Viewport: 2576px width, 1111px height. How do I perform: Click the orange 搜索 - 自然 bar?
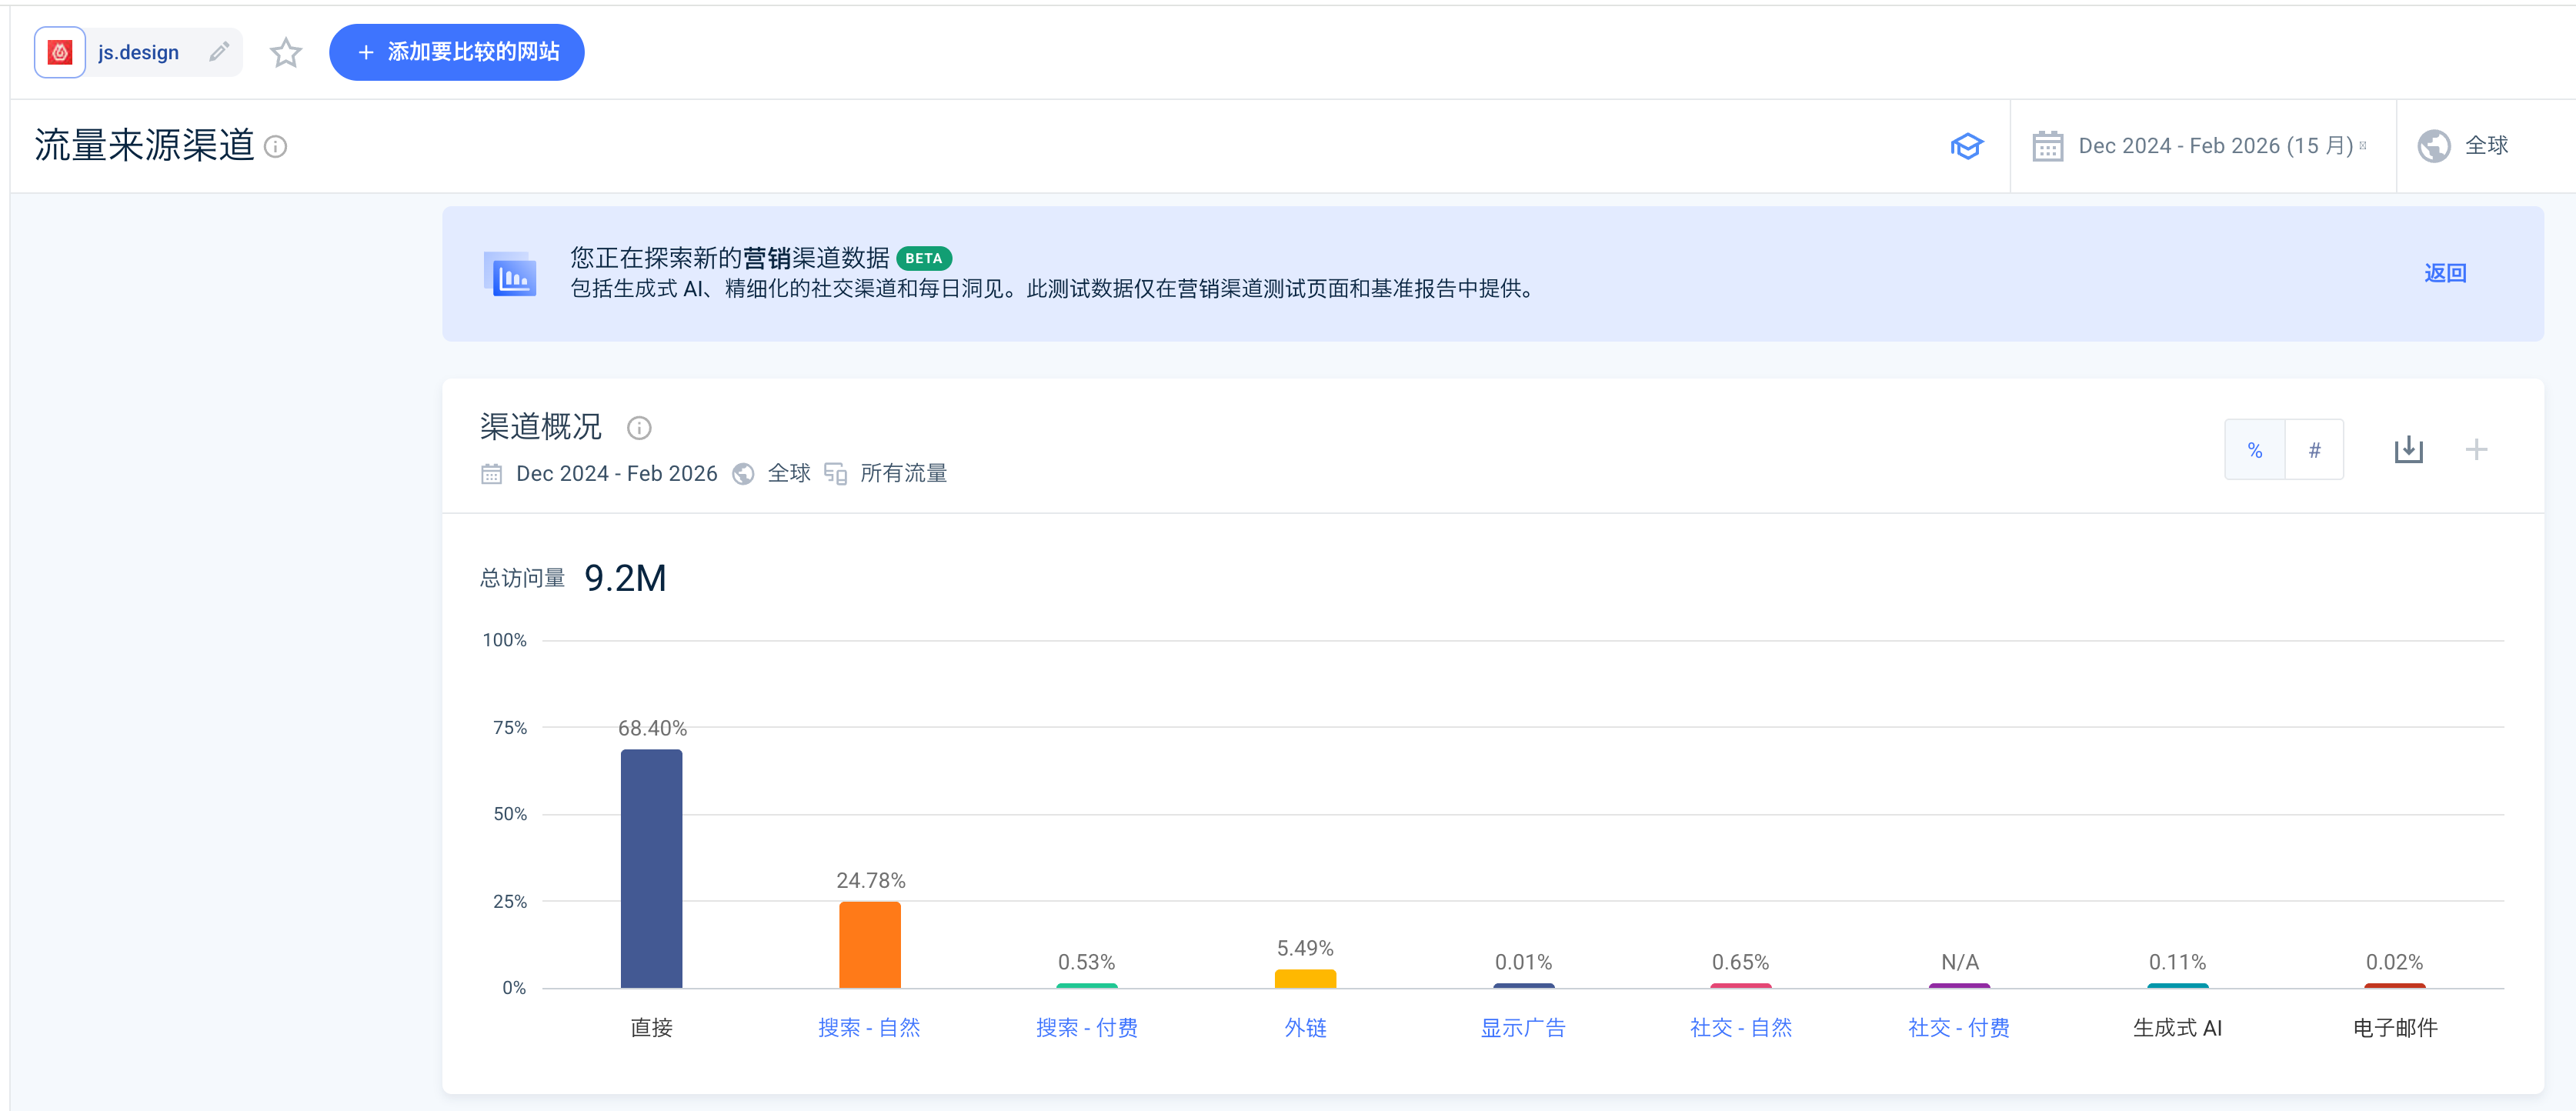tap(869, 944)
